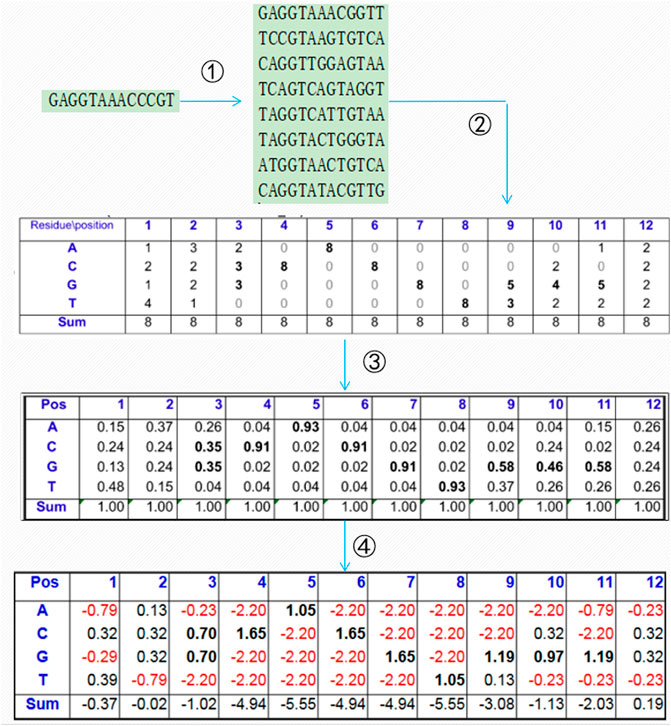
Task: Select score 1.05 at T, position 8
Action: (x=450, y=680)
